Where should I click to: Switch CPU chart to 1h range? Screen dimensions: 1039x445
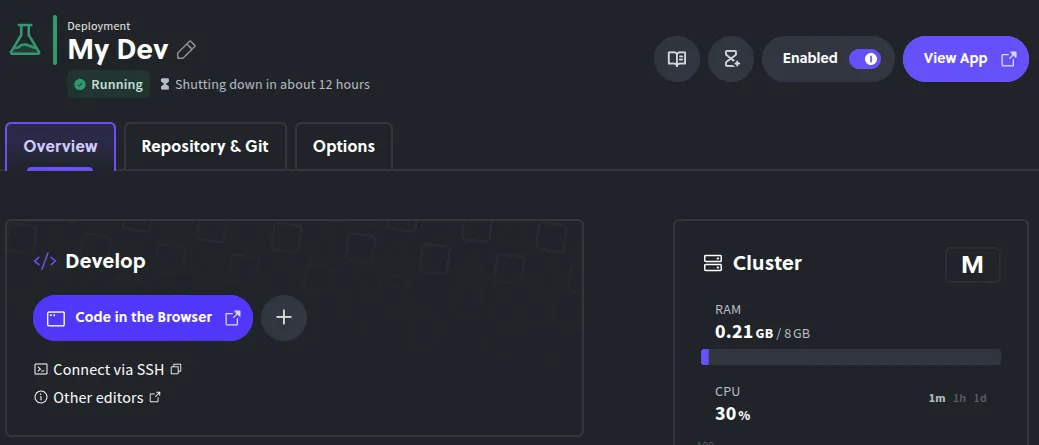(x=960, y=398)
